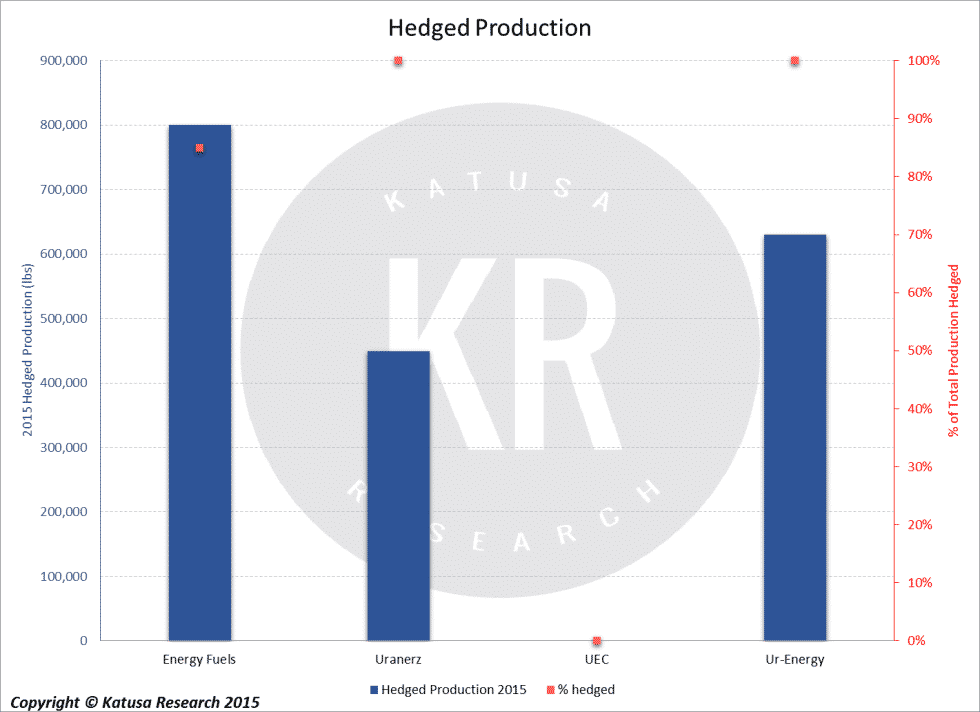Click the Uranerz axis label
This screenshot has height=712, width=980.
click(398, 659)
